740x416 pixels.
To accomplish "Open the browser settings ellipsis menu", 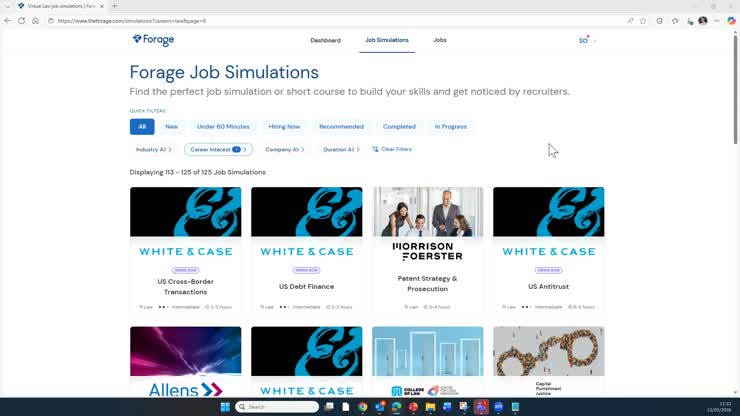I will 717,21.
